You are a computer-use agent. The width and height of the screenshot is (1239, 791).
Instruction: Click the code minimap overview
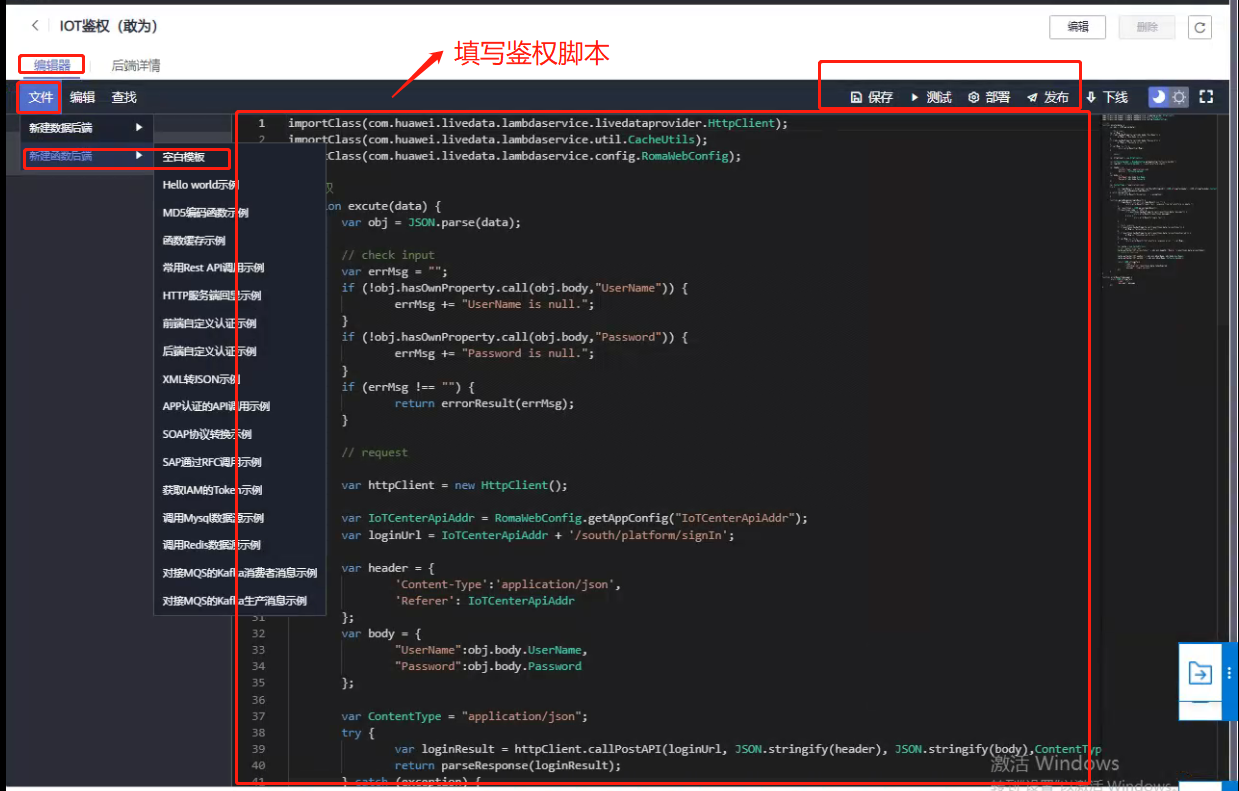[1160, 200]
